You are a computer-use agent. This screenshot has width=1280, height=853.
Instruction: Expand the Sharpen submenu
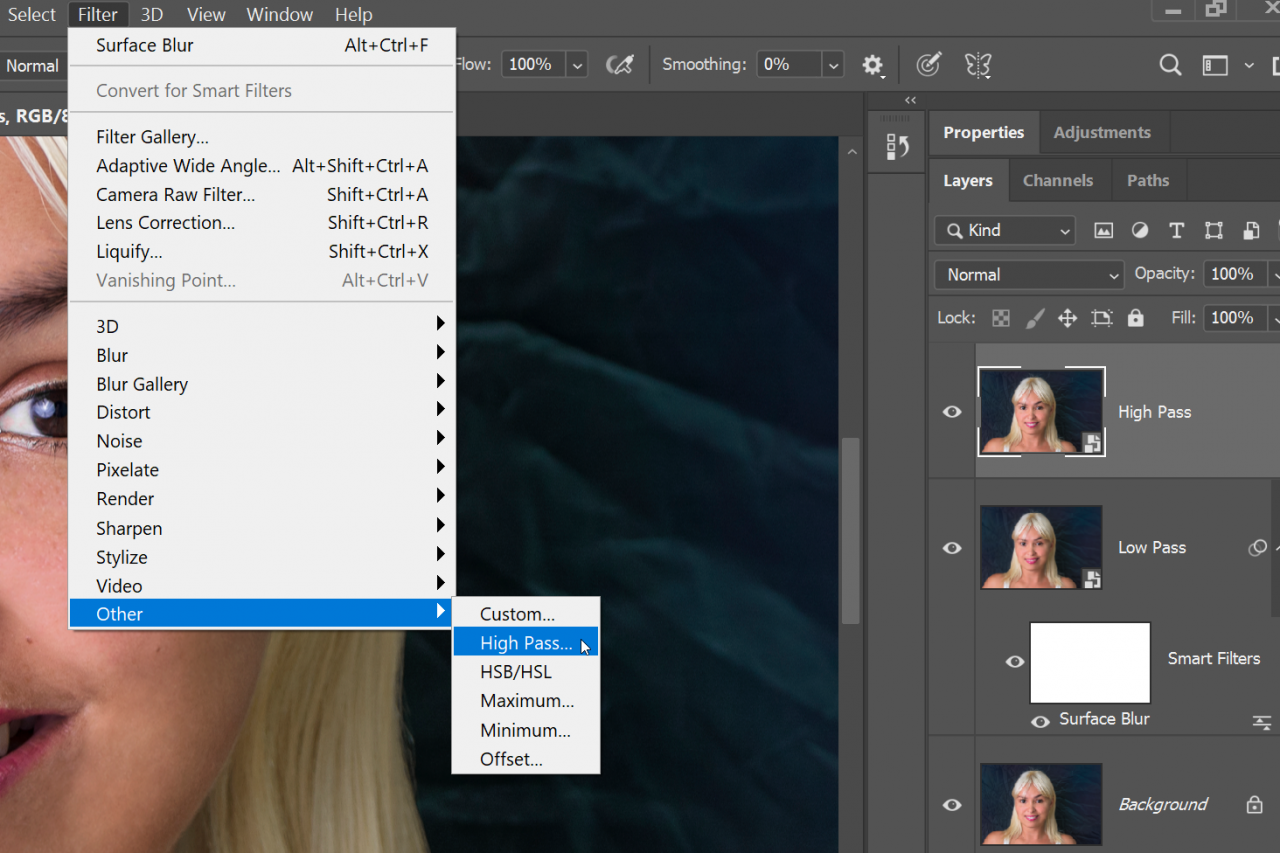(x=262, y=528)
